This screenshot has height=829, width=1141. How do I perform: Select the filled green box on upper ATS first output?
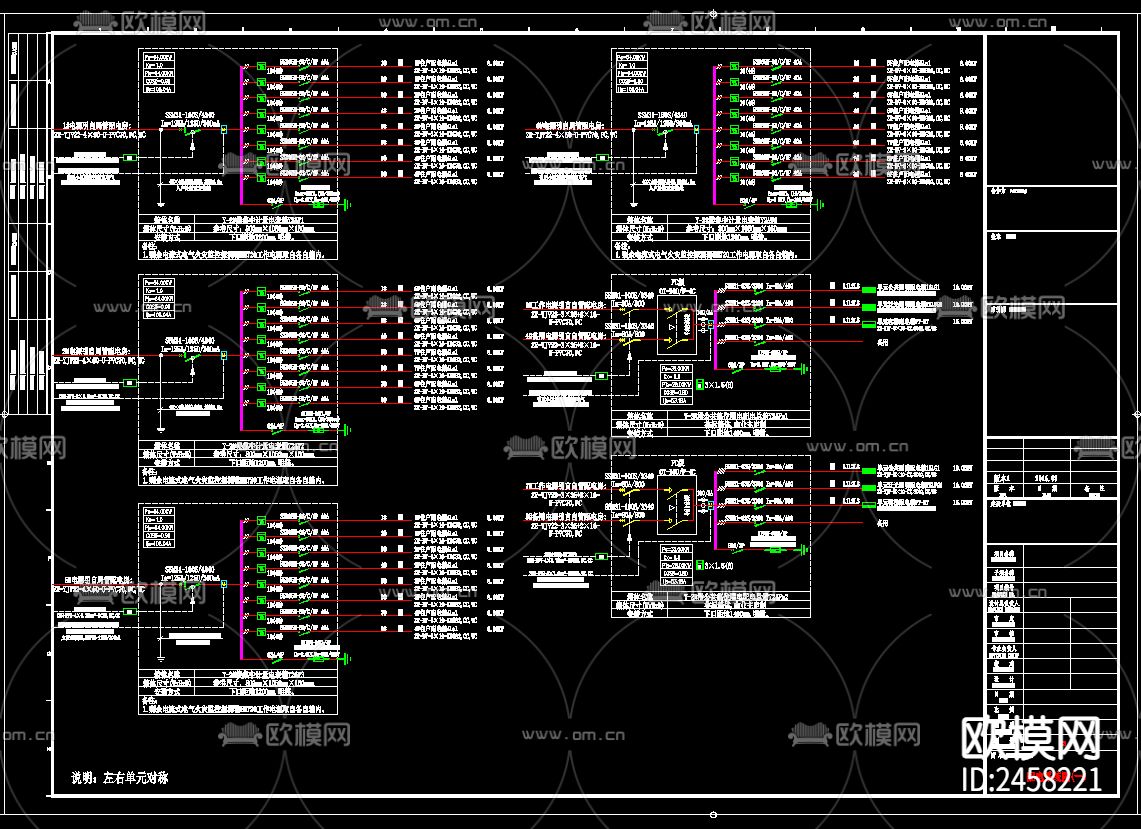(868, 289)
